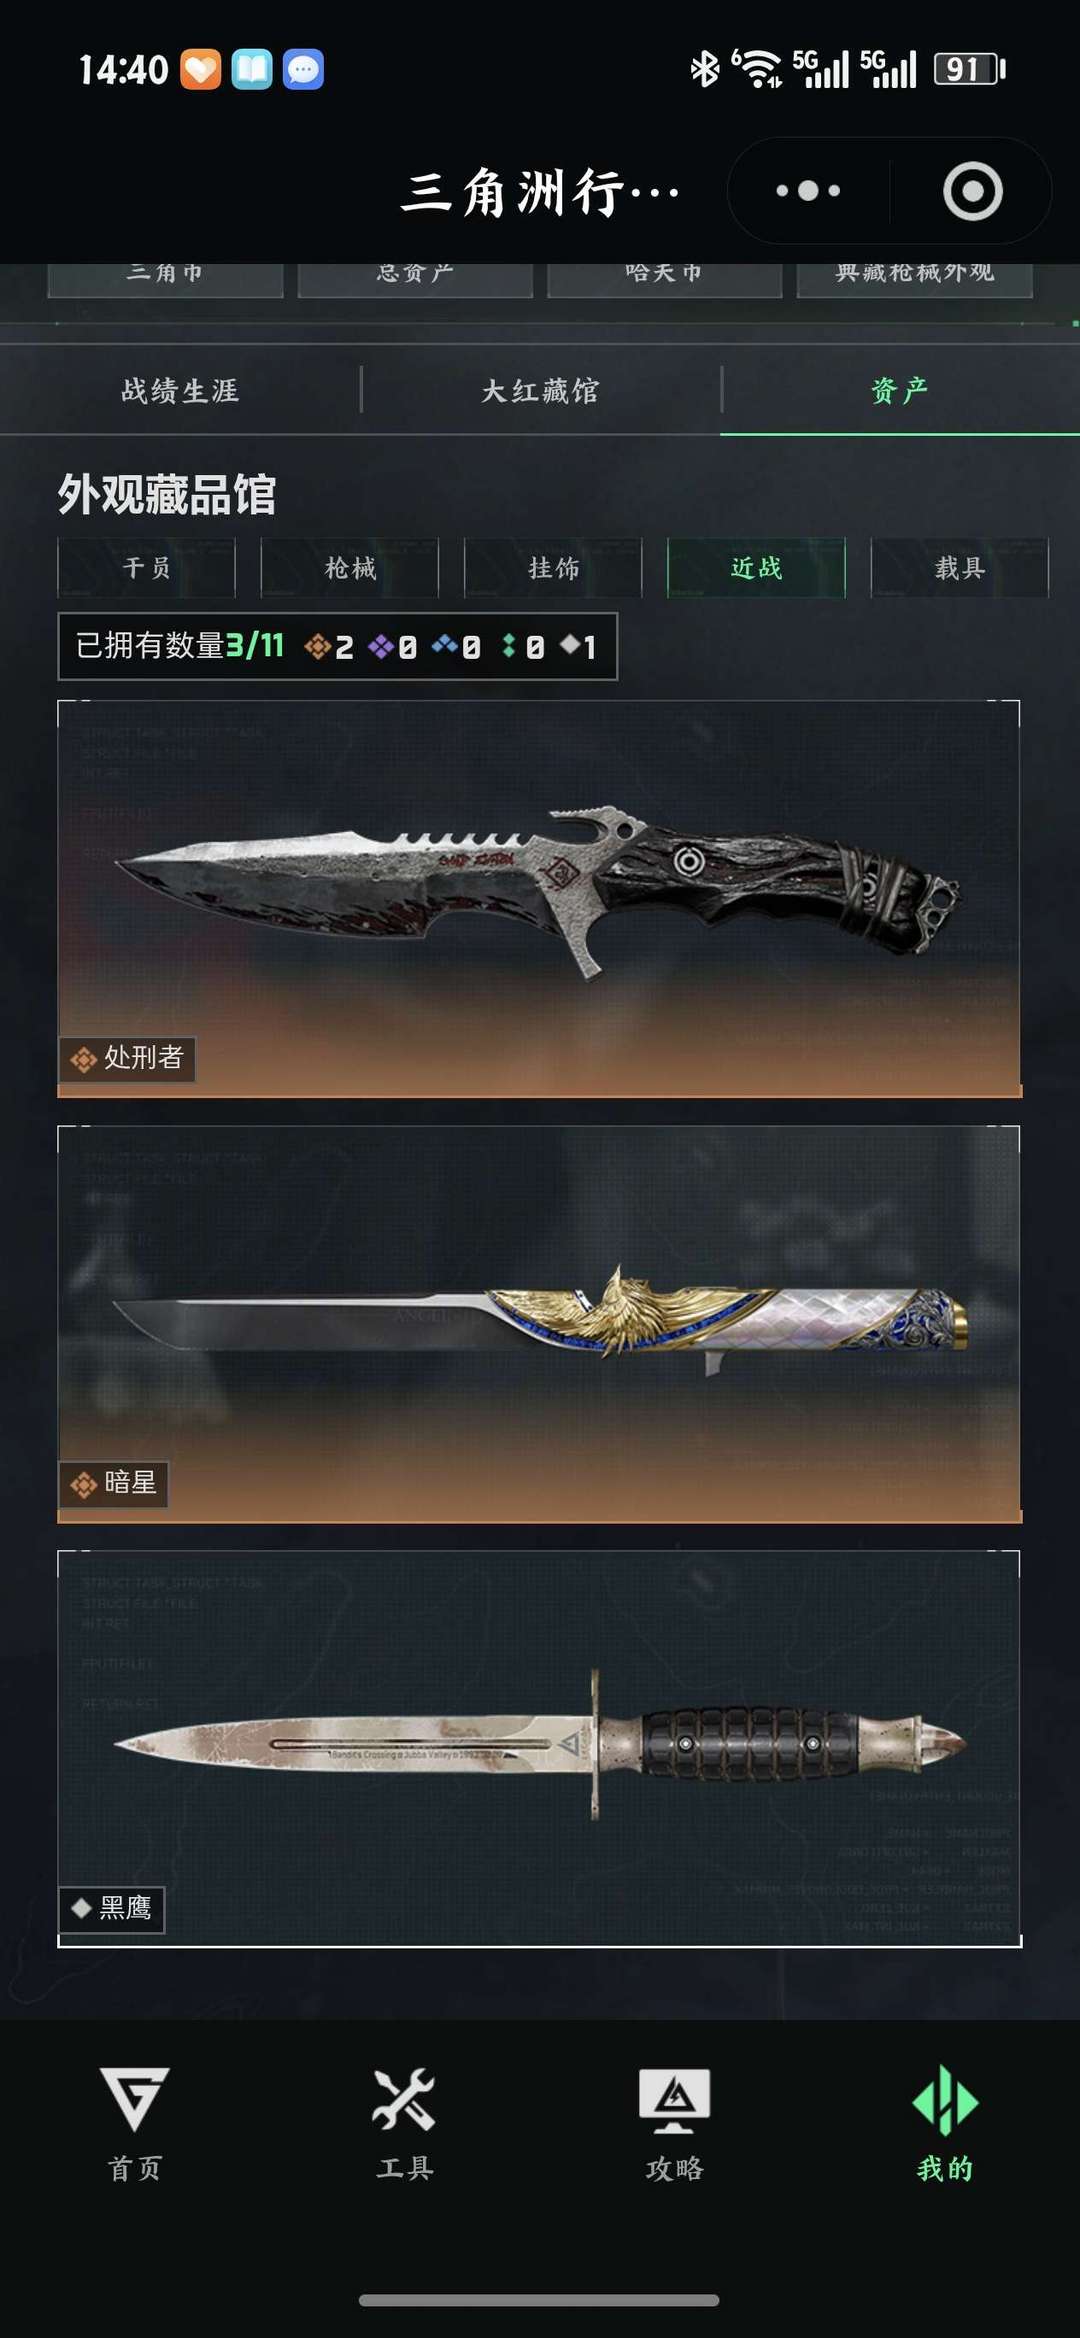Select the 资产 tab

click(900, 390)
